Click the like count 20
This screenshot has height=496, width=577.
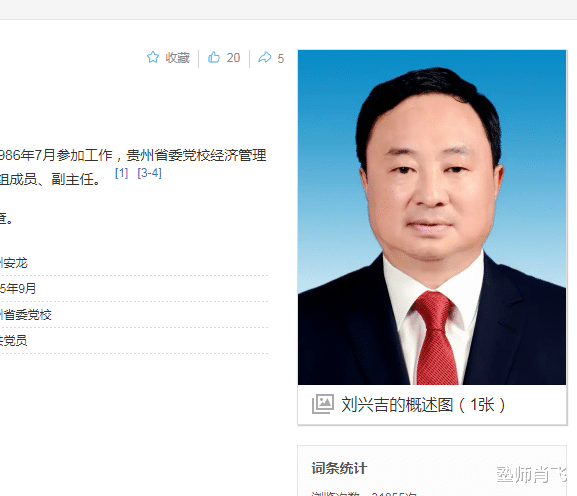coord(233,58)
